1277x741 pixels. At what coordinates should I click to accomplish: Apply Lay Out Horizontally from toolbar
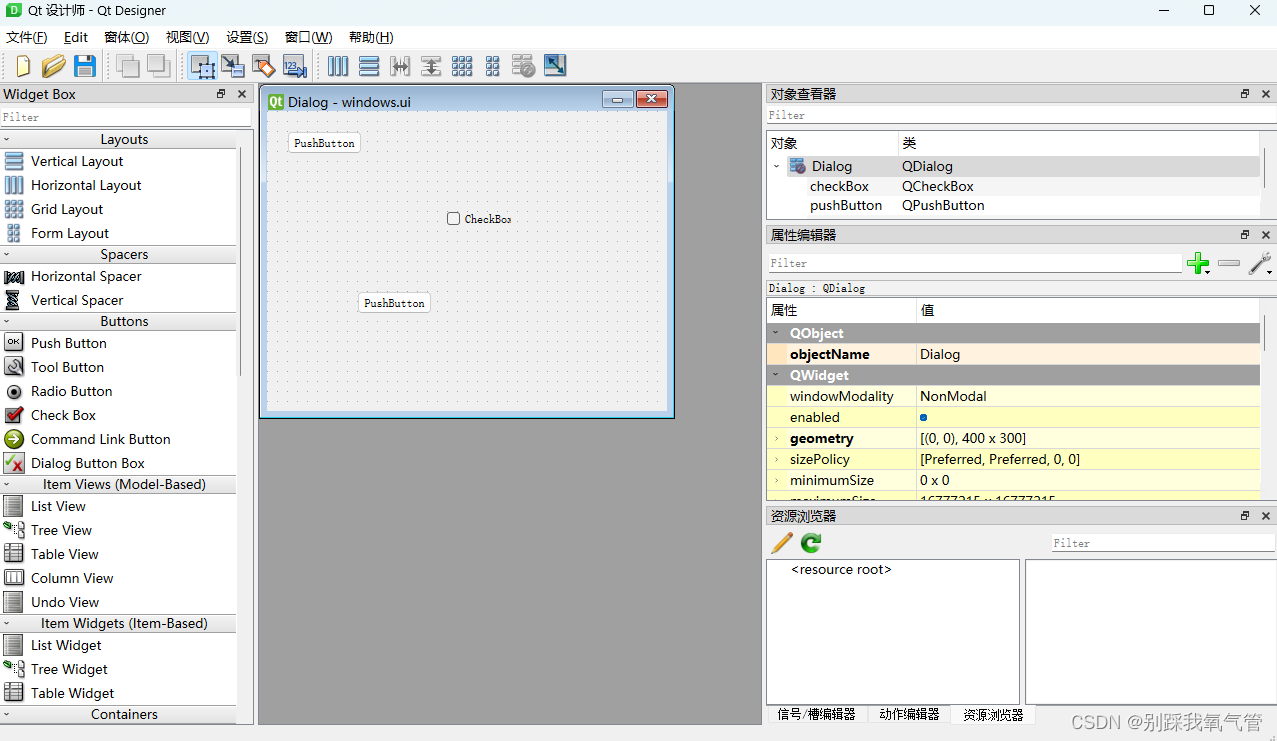point(338,66)
